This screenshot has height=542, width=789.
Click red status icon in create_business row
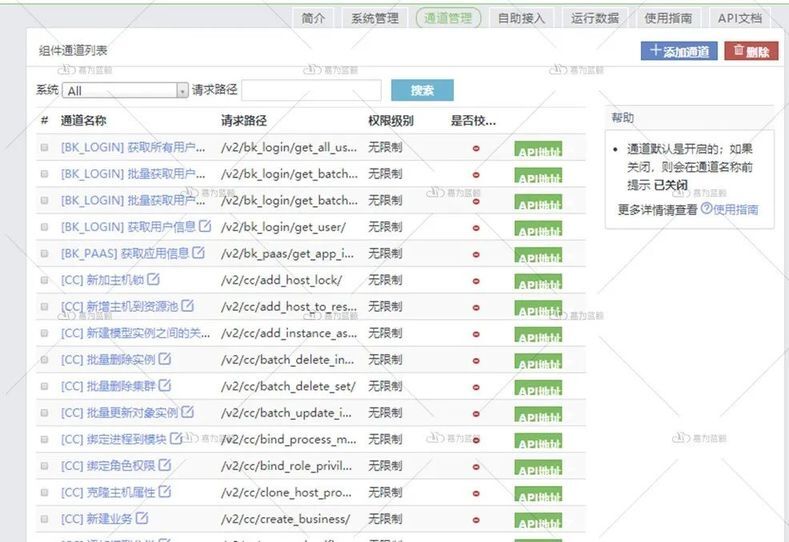point(476,520)
